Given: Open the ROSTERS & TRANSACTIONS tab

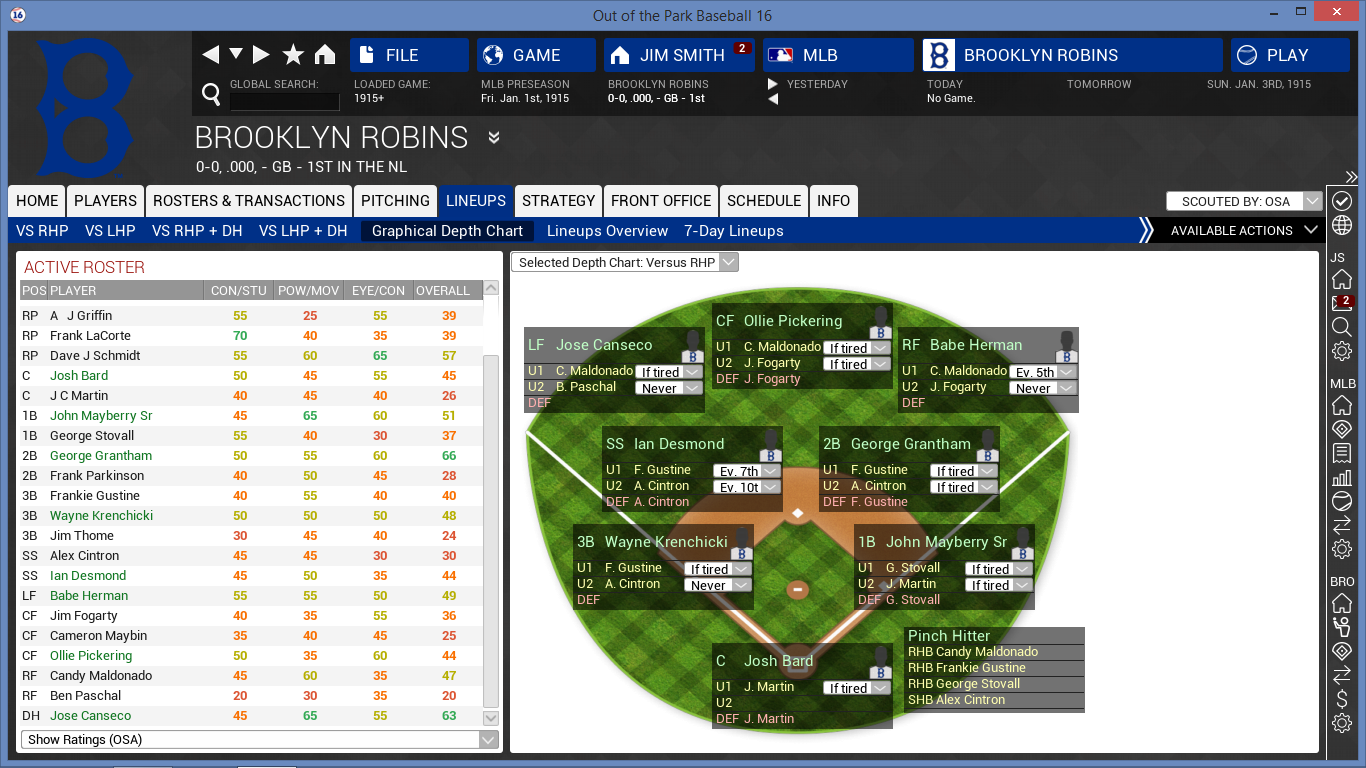Looking at the screenshot, I should pyautogui.click(x=249, y=201).
